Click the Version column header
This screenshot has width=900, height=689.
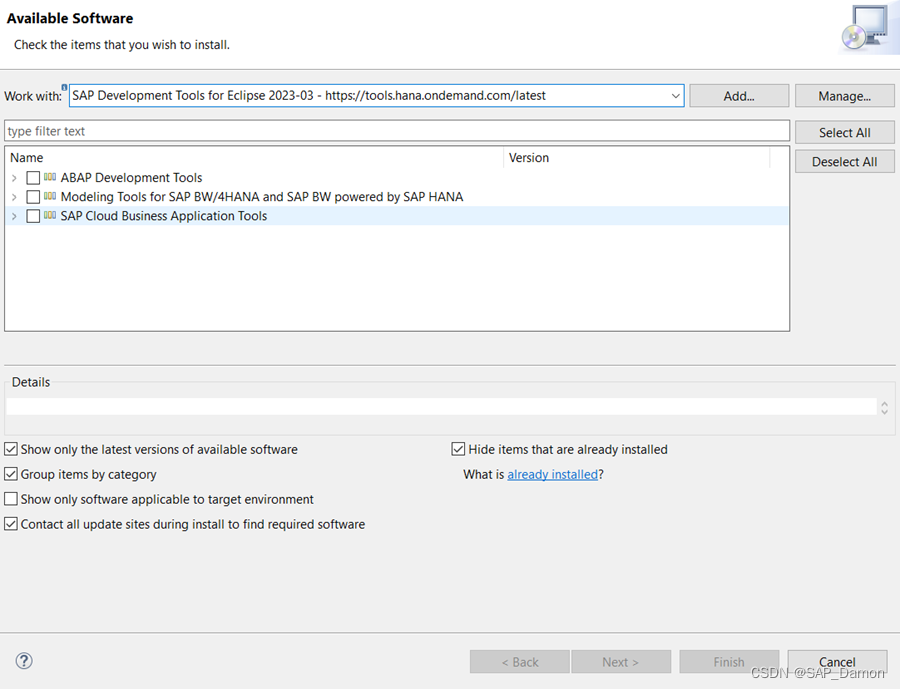[637, 157]
